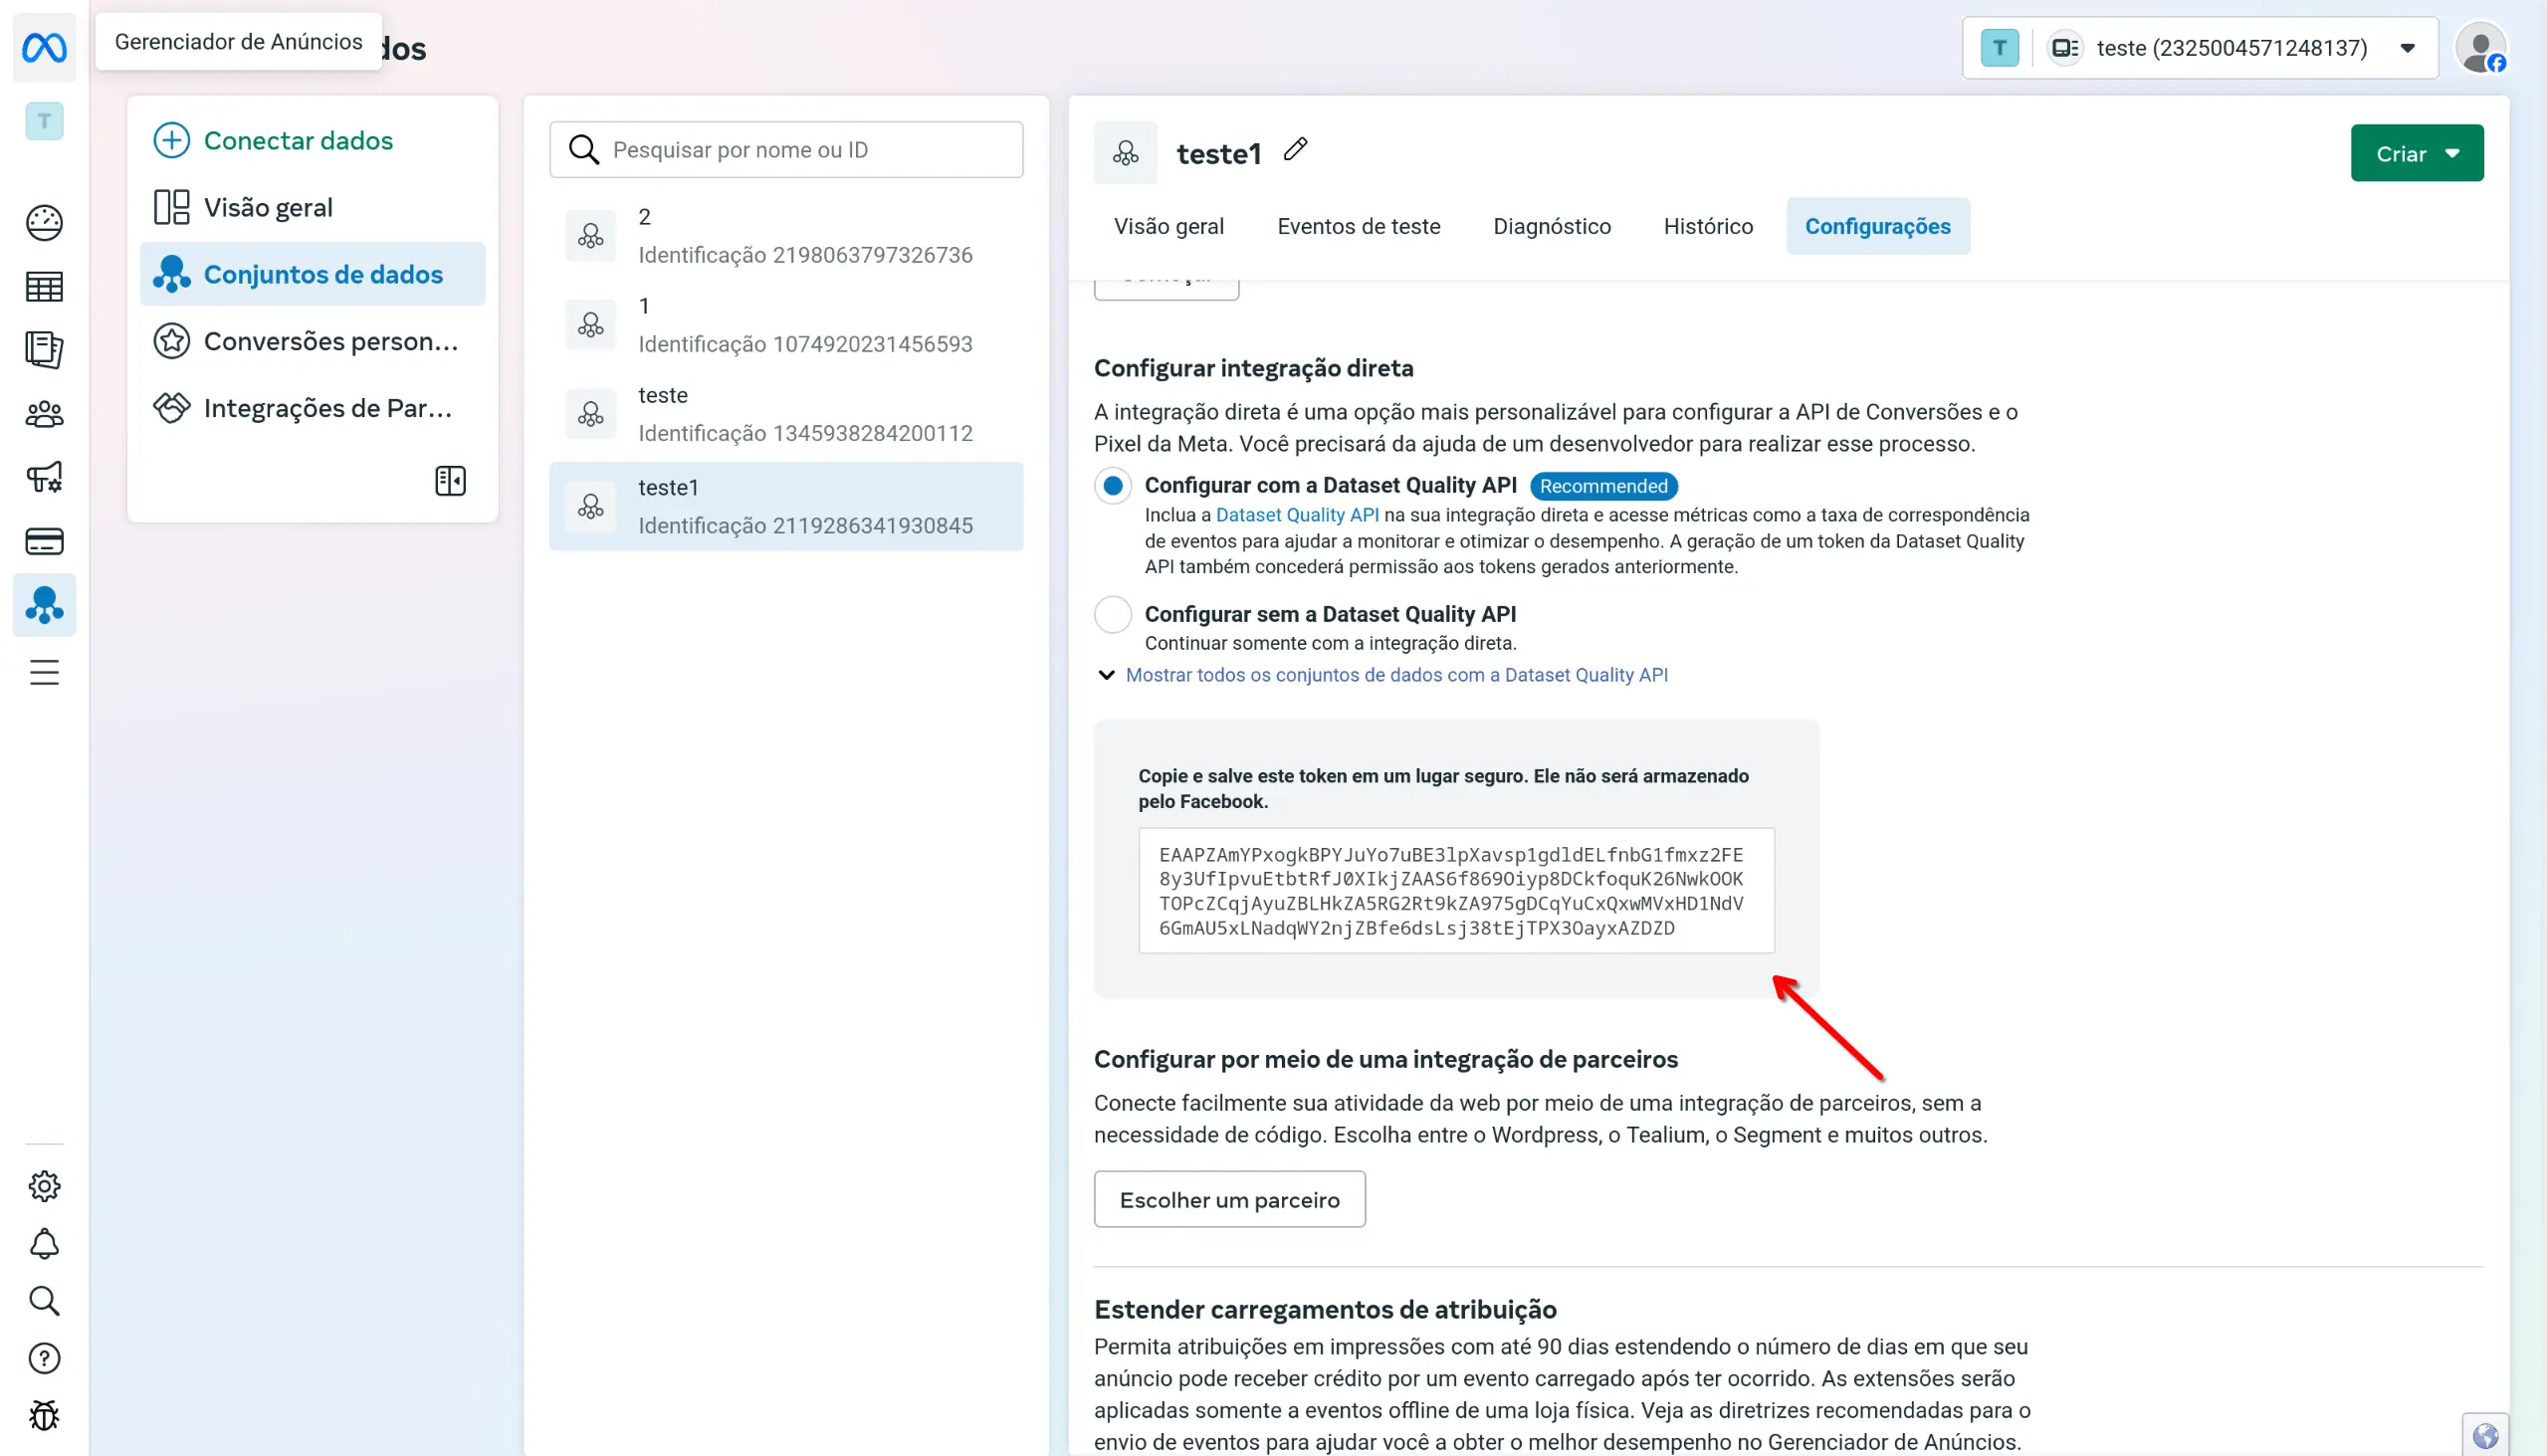Click Escolher um parceiro button
2547x1456 pixels.
click(x=1229, y=1199)
